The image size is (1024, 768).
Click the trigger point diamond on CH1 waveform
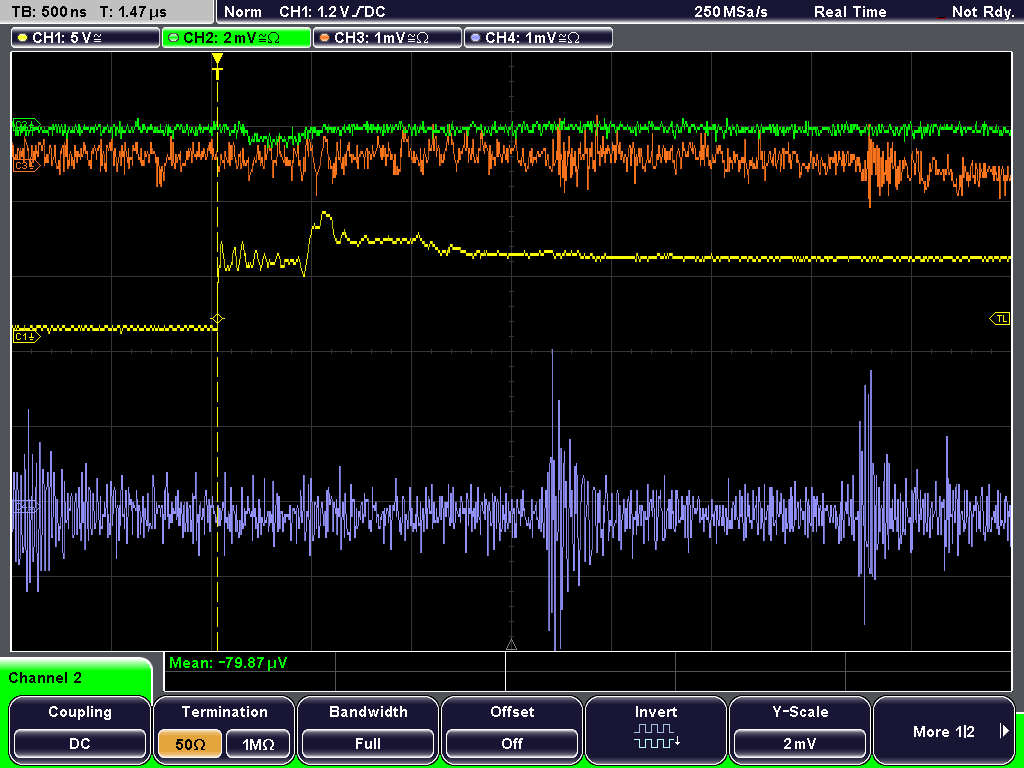coord(217,319)
